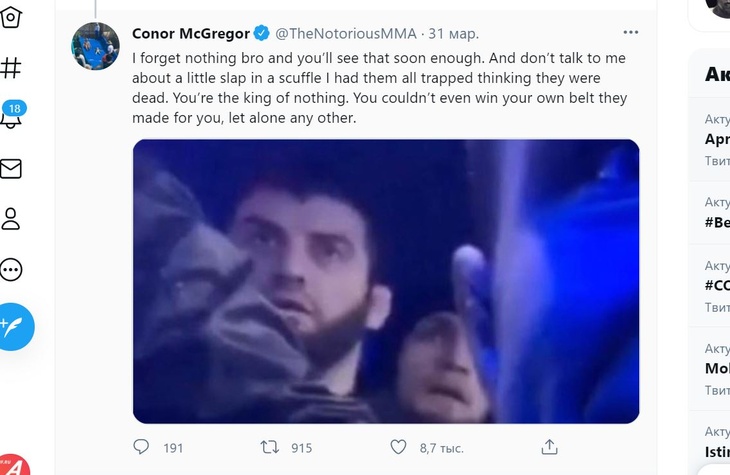The width and height of the screenshot is (730, 475).
Task: Open the Profile person icon
Action: point(11,218)
